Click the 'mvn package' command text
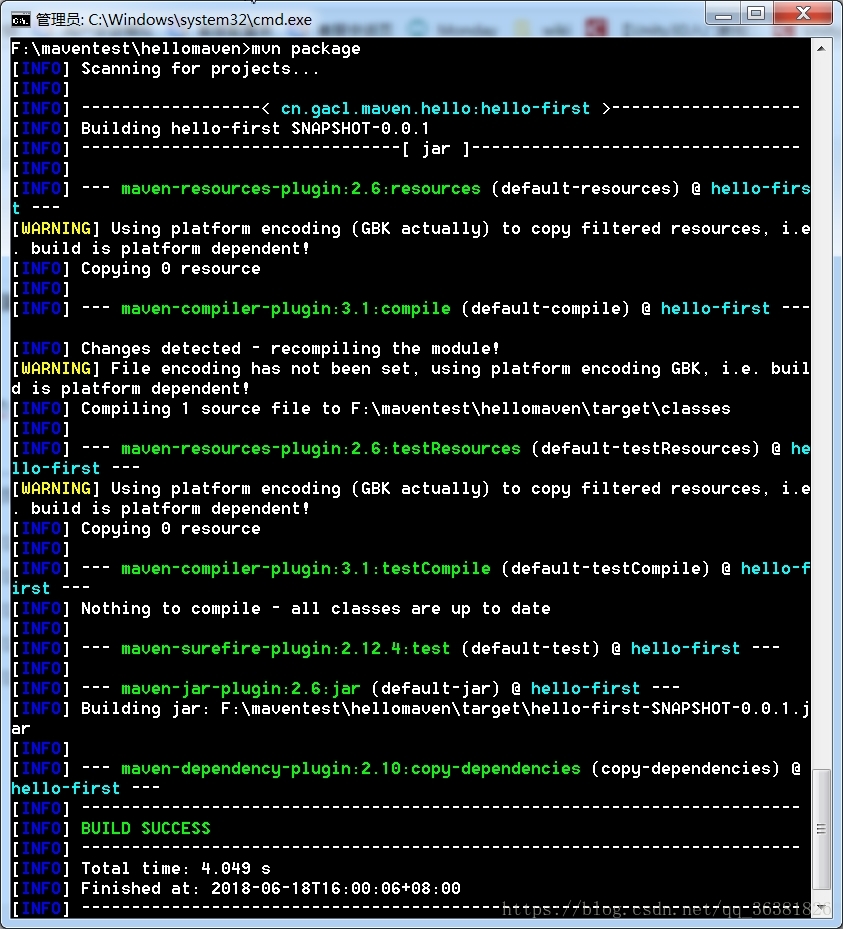This screenshot has width=843, height=929. pyautogui.click(x=306, y=49)
